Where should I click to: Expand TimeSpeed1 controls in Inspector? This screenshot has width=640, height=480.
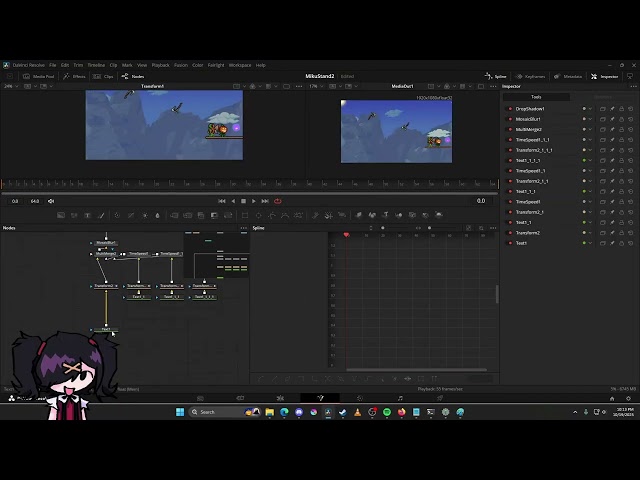tap(590, 202)
